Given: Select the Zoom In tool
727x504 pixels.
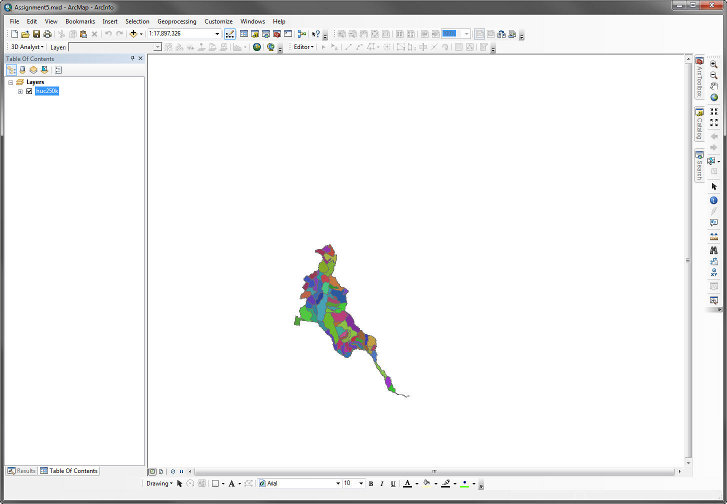Looking at the screenshot, I should pyautogui.click(x=714, y=64).
